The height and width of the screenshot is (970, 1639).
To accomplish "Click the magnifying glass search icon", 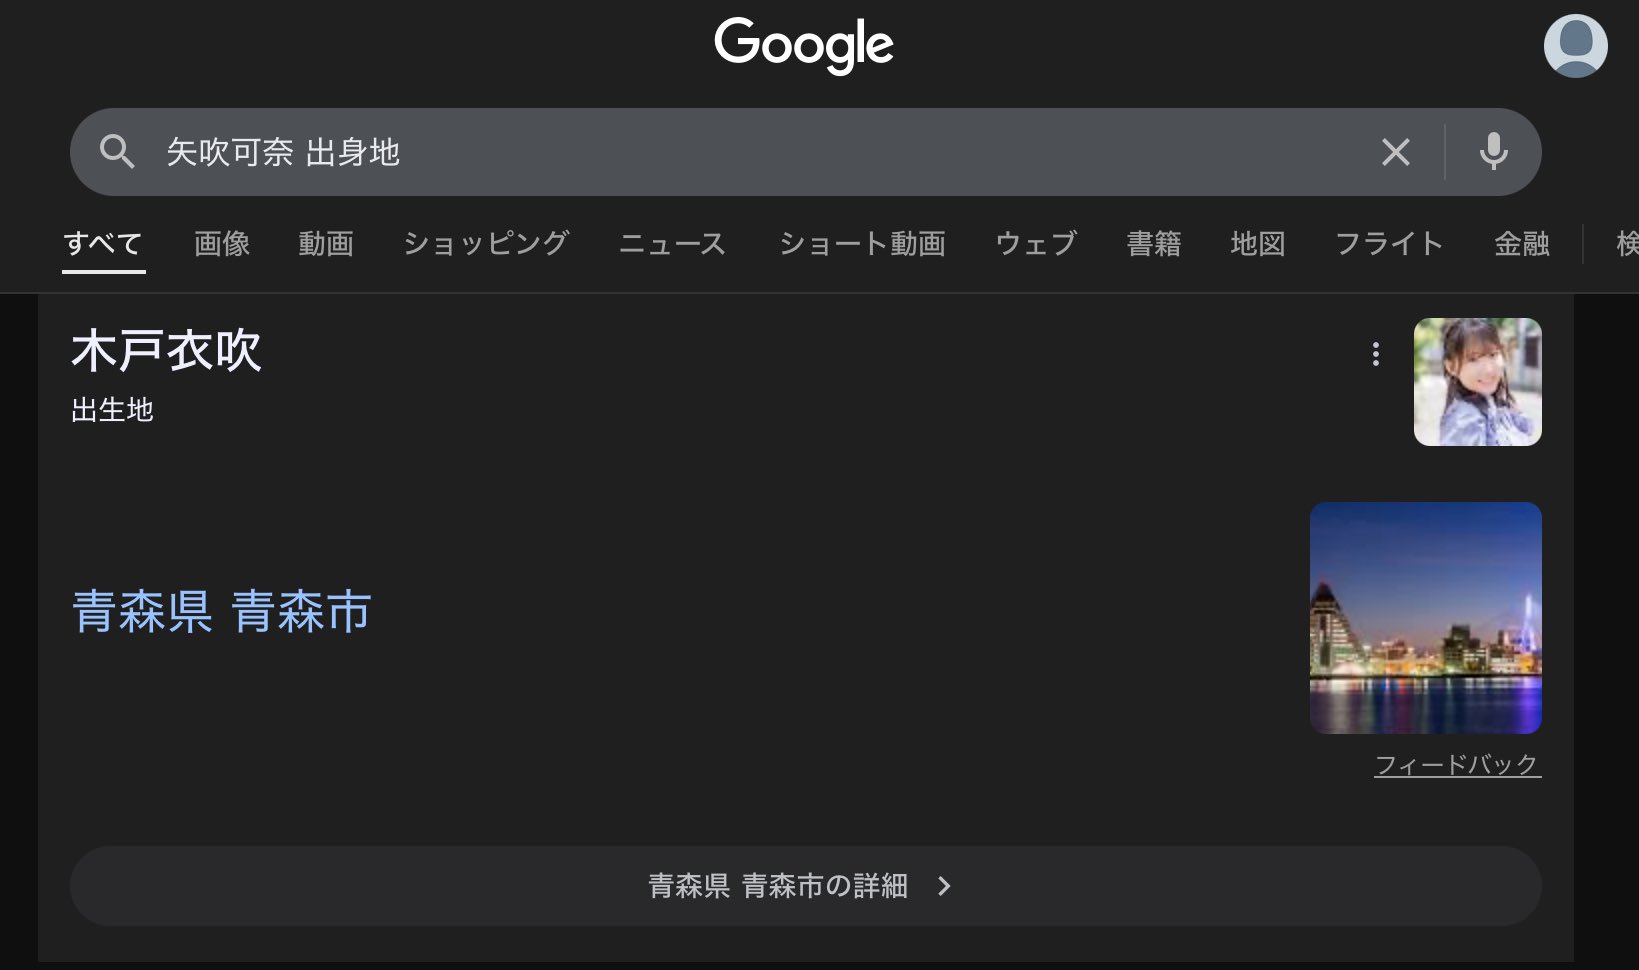I will [117, 152].
